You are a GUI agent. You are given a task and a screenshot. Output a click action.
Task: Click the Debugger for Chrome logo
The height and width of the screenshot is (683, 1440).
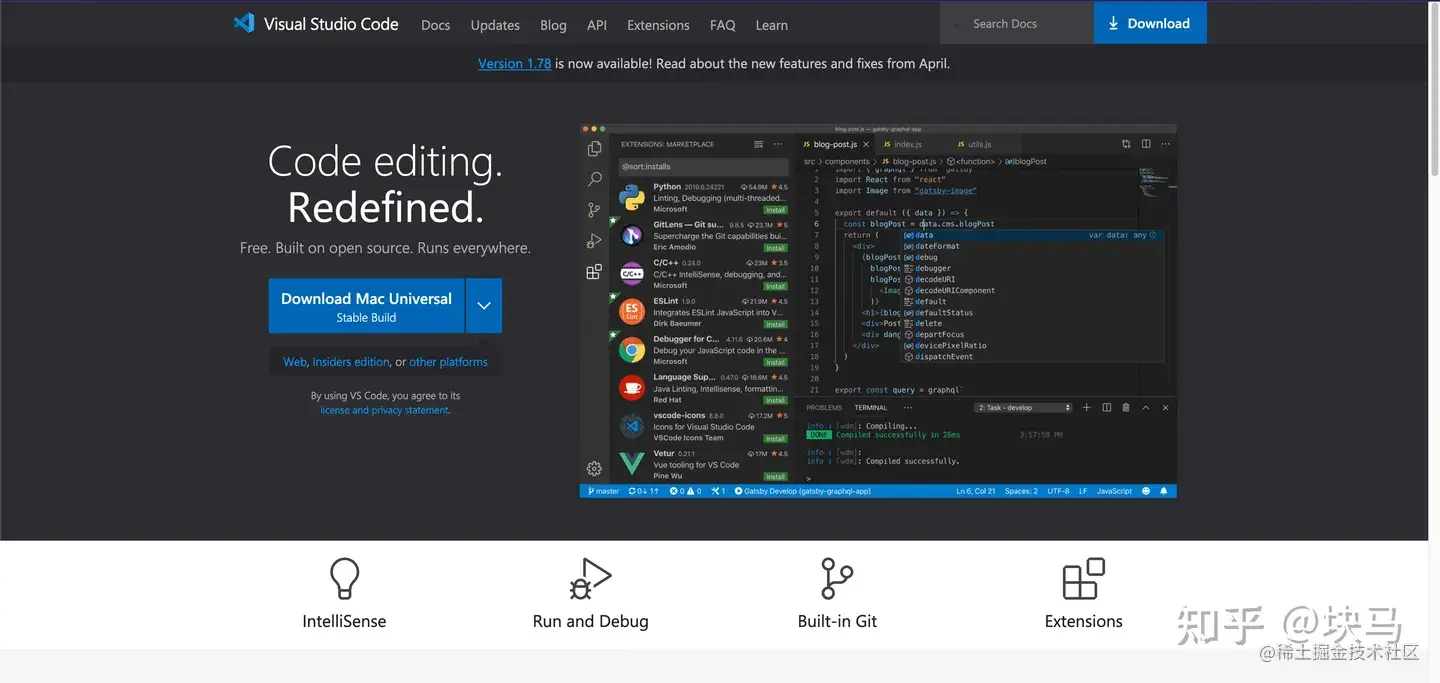tap(632, 350)
